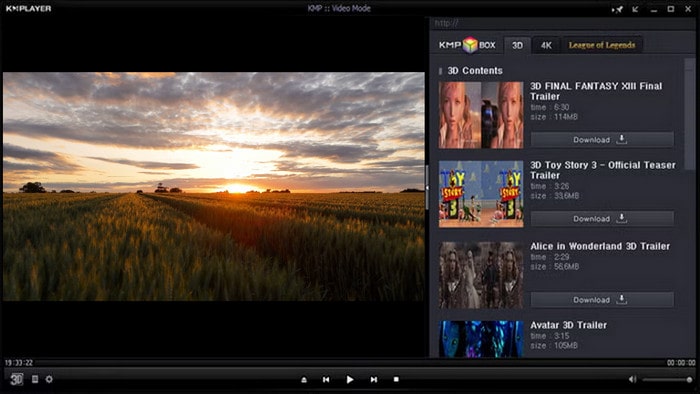Click 'size : 114MB' text
700x394 pixels.
[x=554, y=117]
